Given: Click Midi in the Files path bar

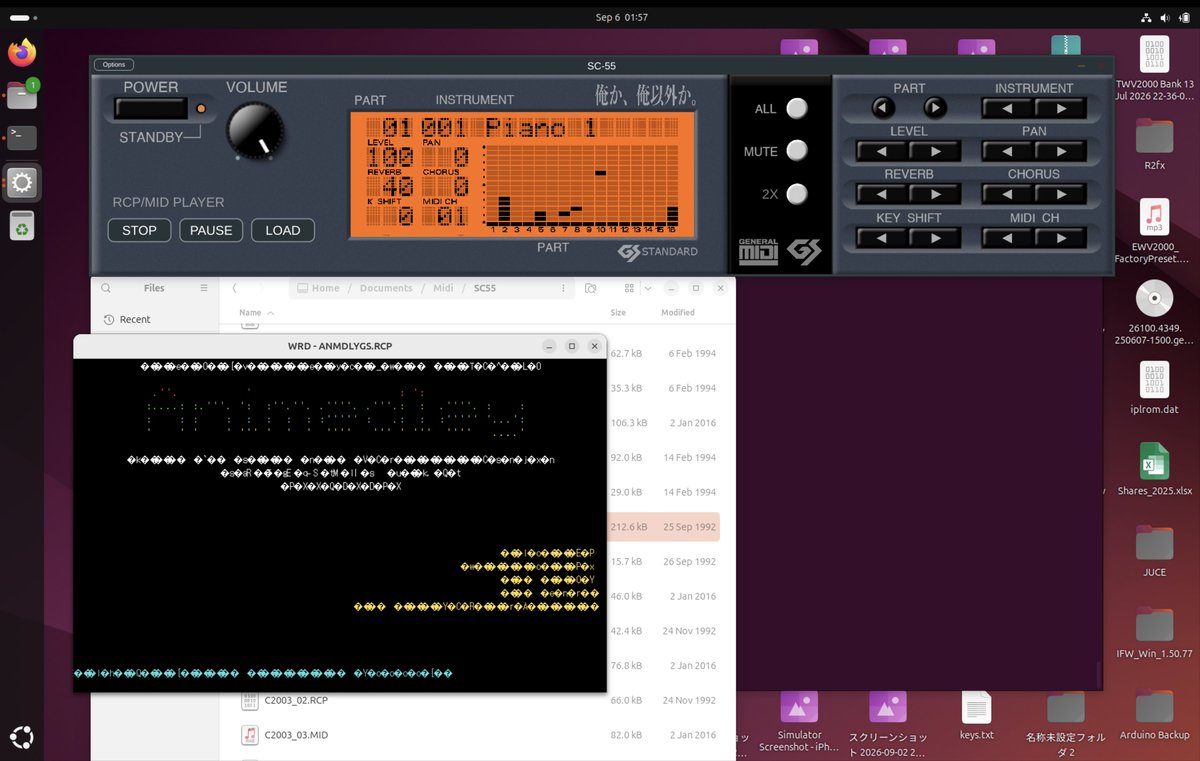Looking at the screenshot, I should [x=443, y=288].
